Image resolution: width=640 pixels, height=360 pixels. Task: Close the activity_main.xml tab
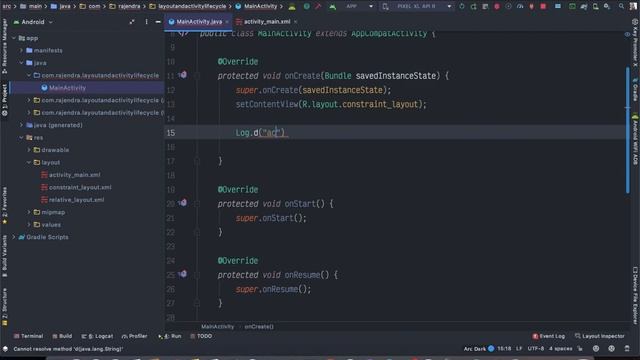(296, 22)
